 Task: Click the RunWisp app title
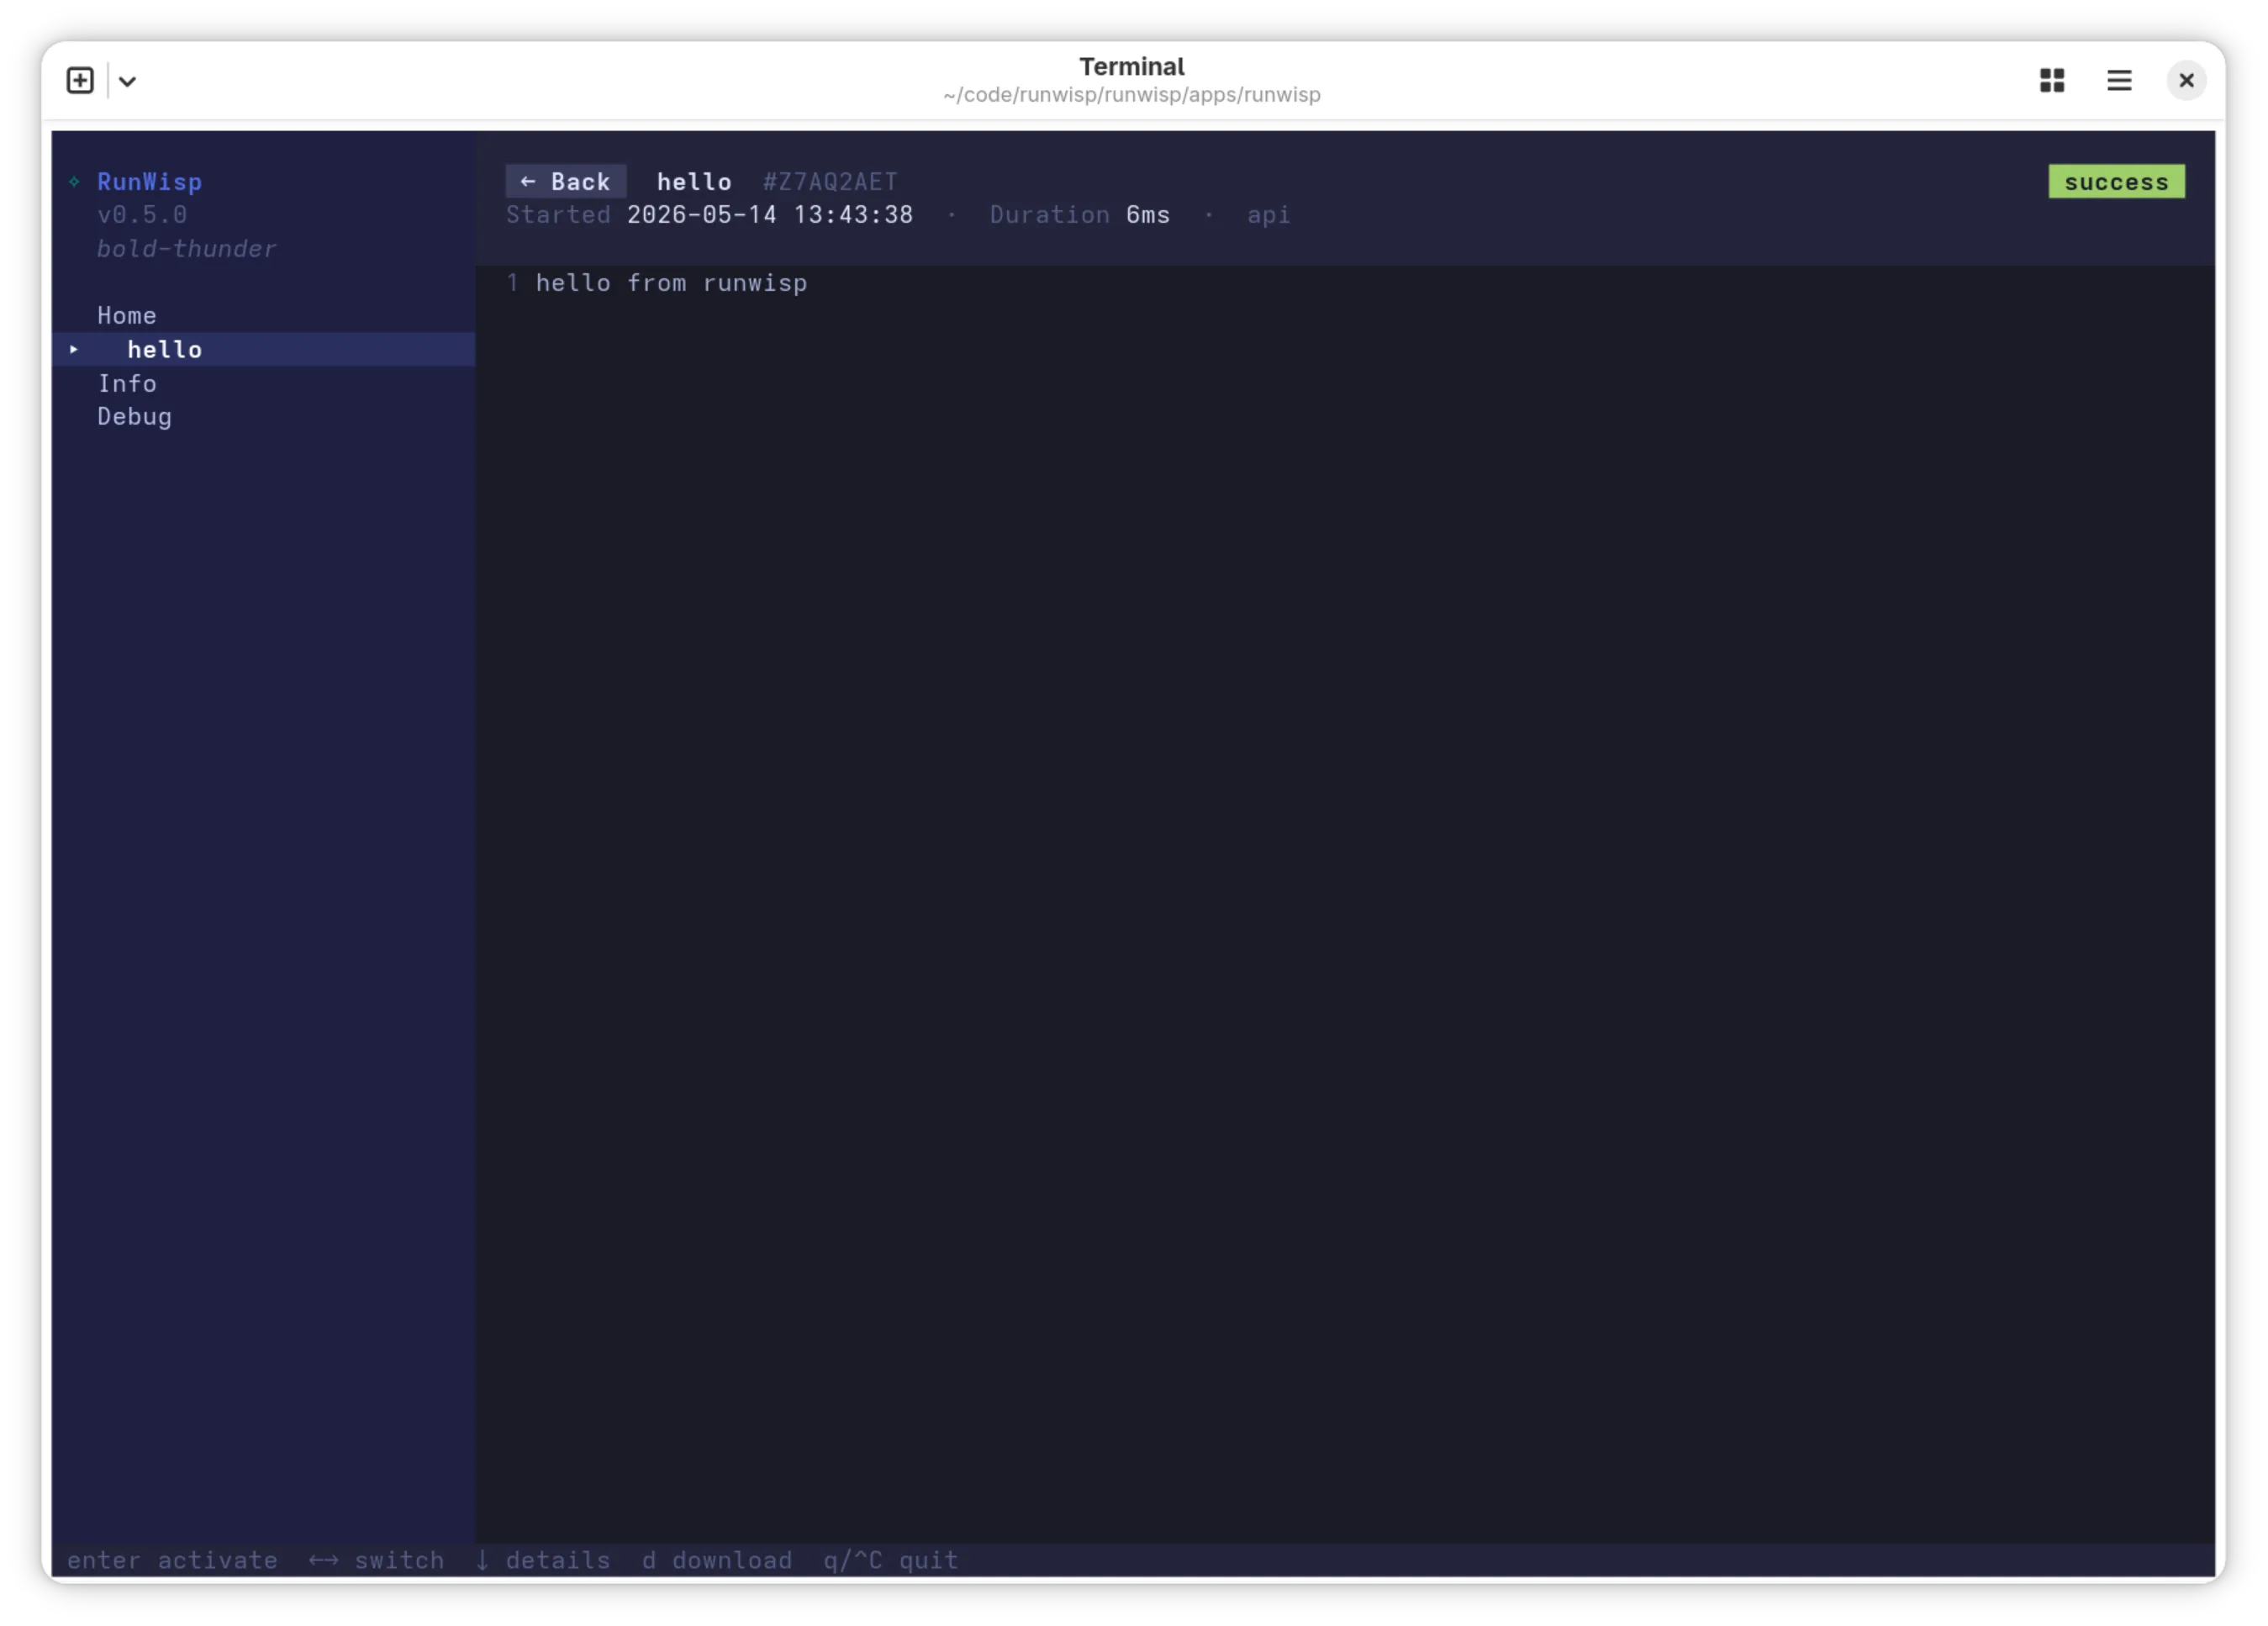point(149,181)
